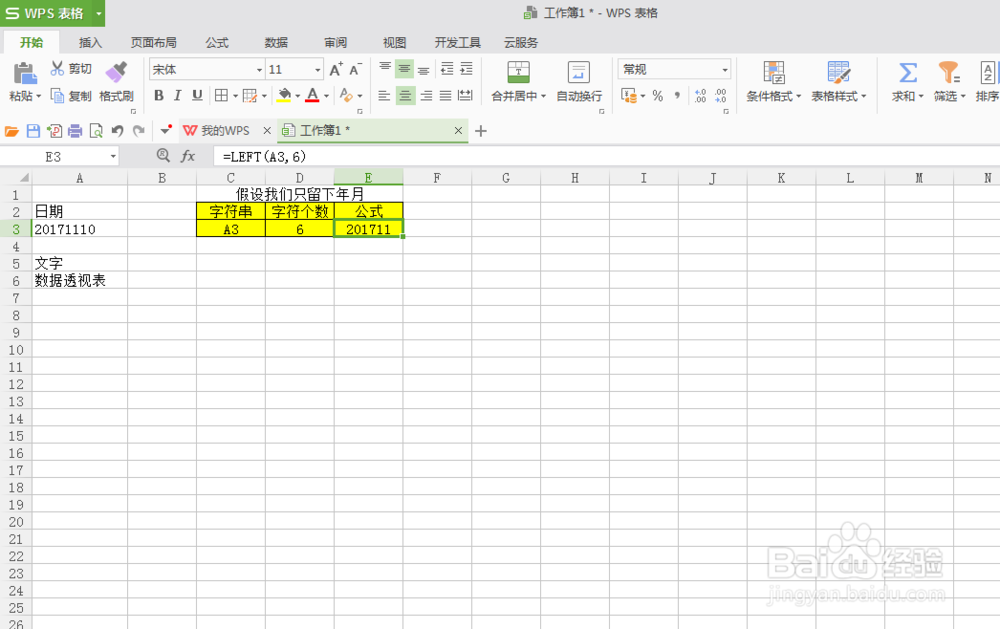The height and width of the screenshot is (629, 1000).
Task: Cut selection with the scissors icon
Action: coord(57,68)
